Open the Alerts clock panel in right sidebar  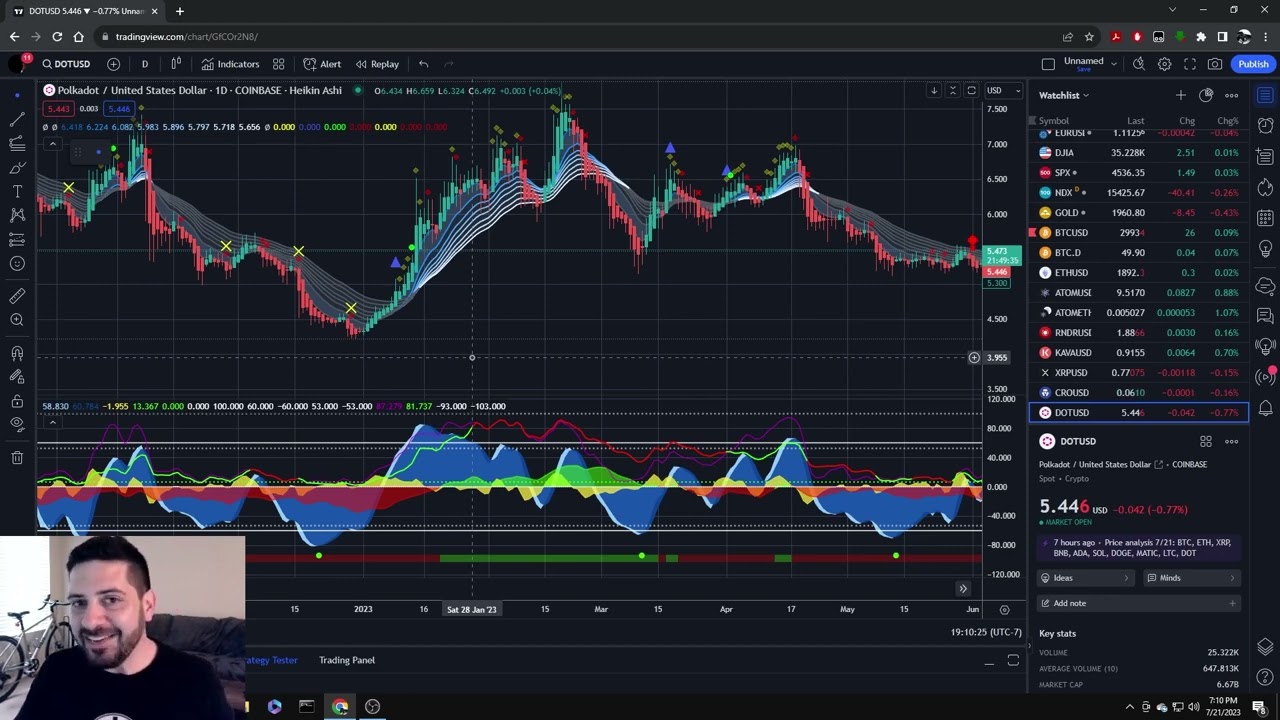coord(1265,126)
